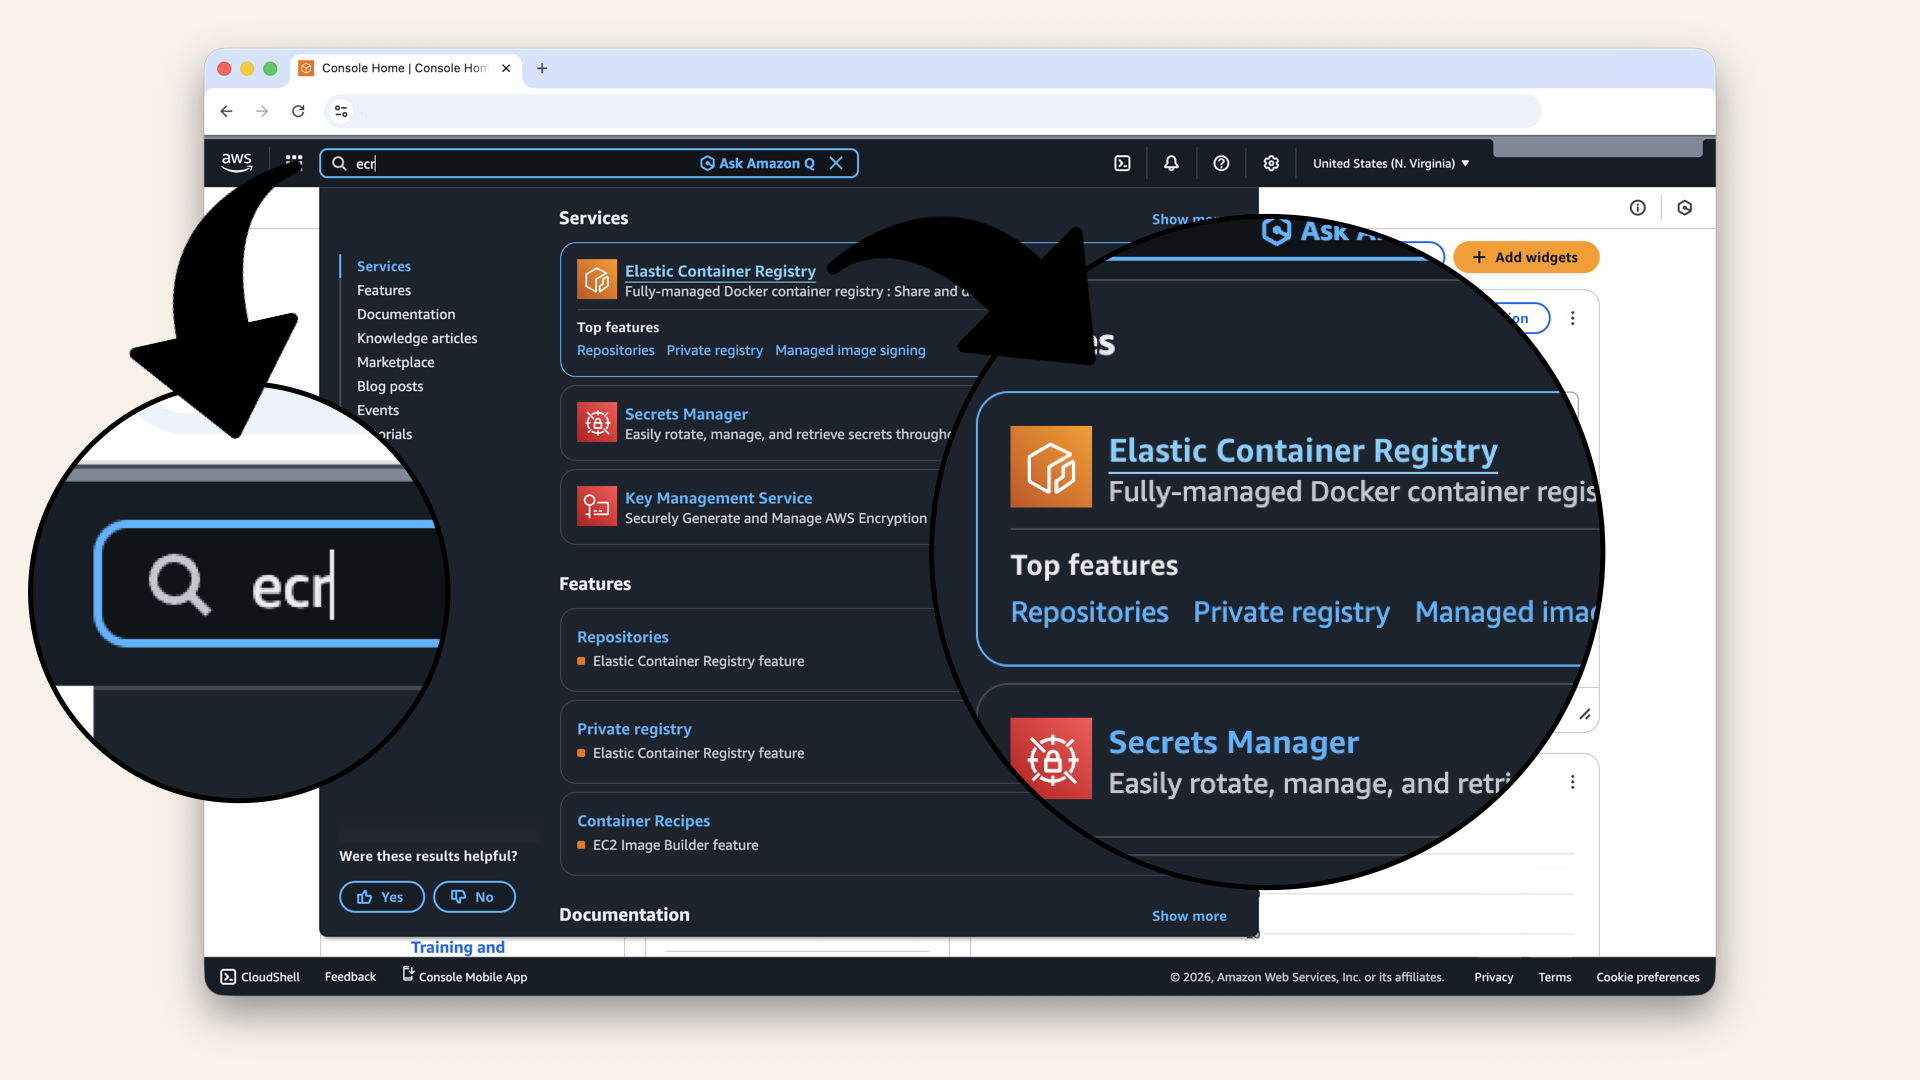This screenshot has width=1920, height=1080.
Task: Click the Secrets Manager service icon
Action: click(x=597, y=423)
